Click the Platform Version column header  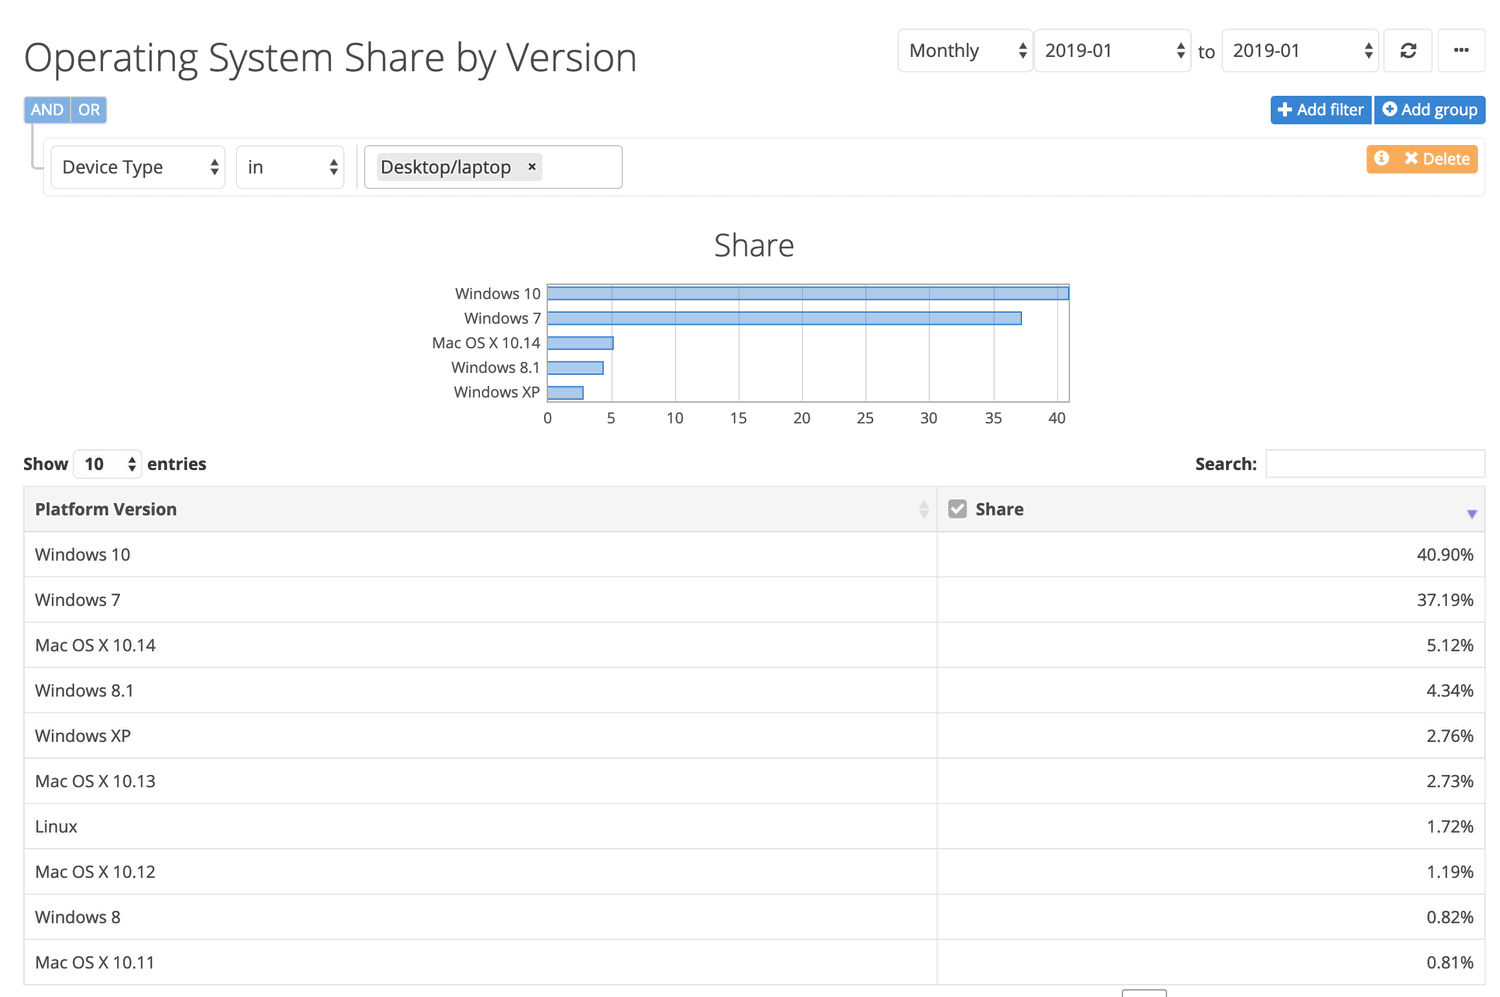(105, 509)
